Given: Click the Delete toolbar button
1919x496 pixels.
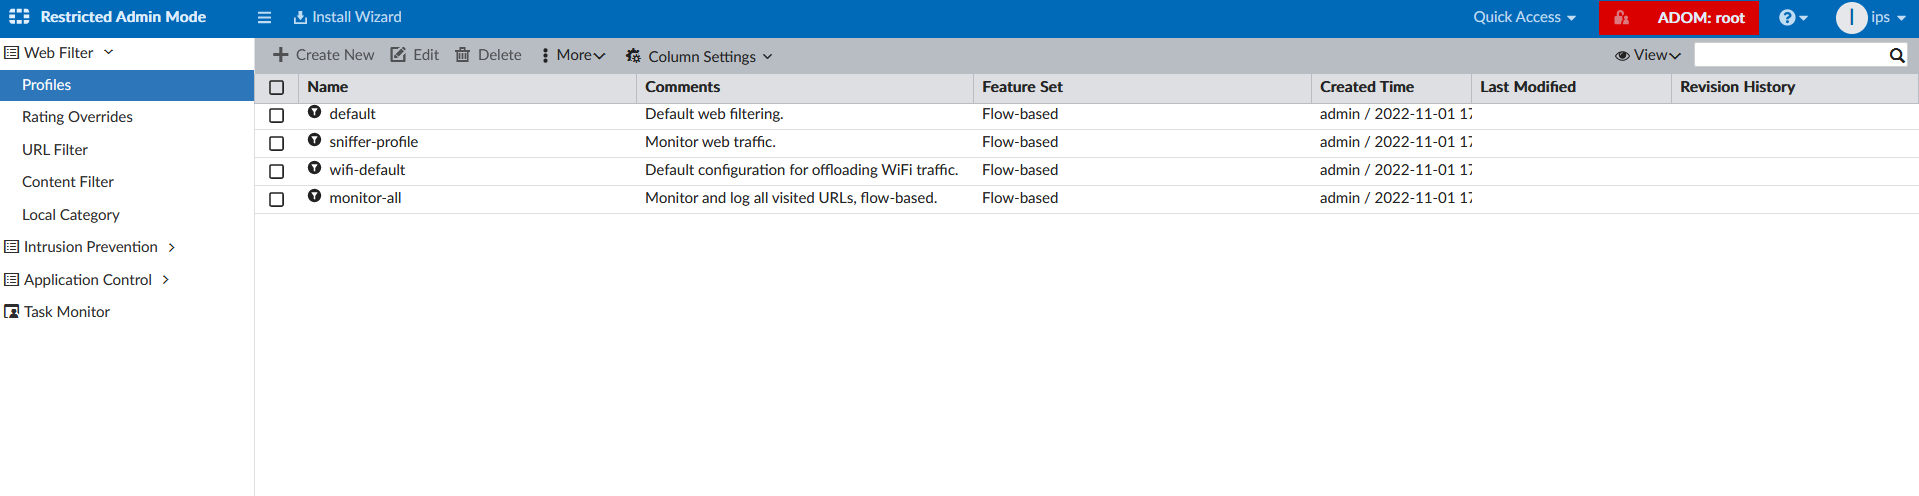Looking at the screenshot, I should [x=488, y=55].
